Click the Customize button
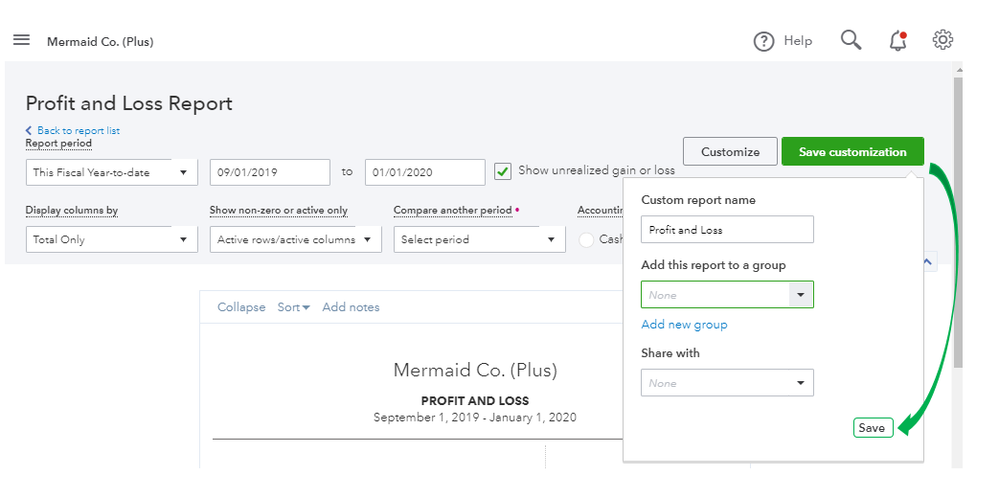This screenshot has height=496, width=999. tap(730, 152)
